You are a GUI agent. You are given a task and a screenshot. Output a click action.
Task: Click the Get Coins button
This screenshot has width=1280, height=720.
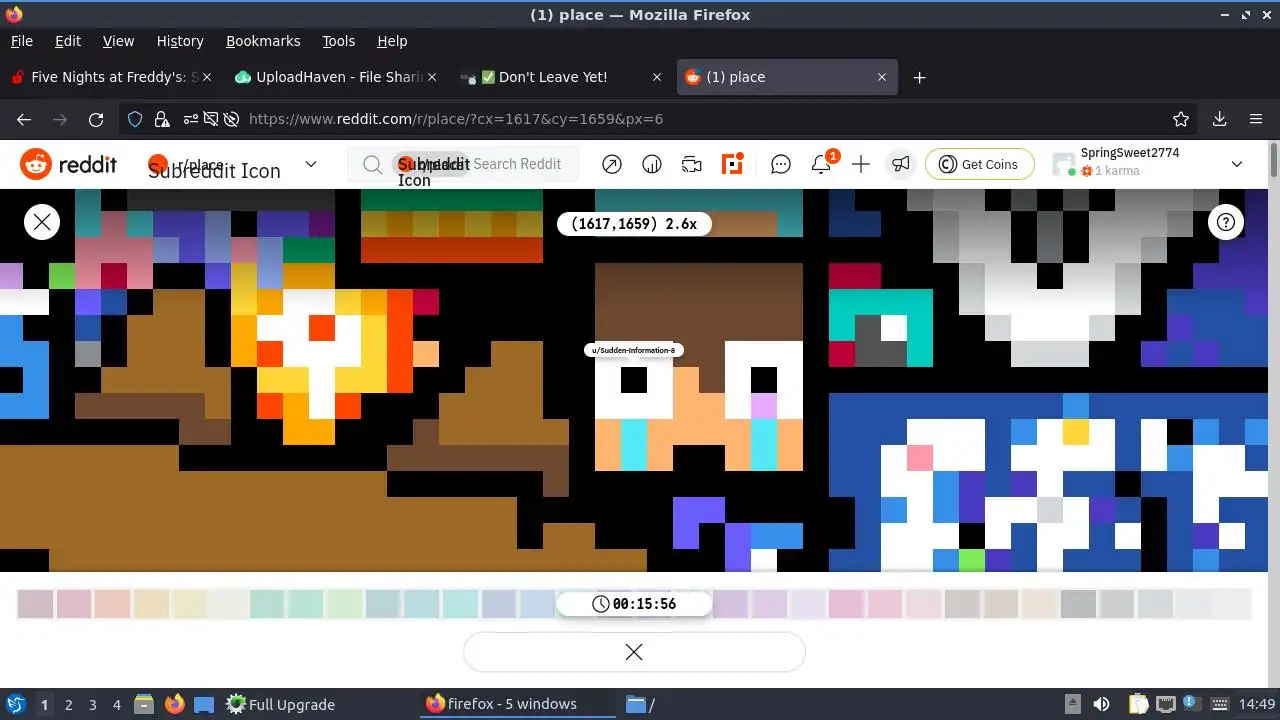[x=979, y=164]
